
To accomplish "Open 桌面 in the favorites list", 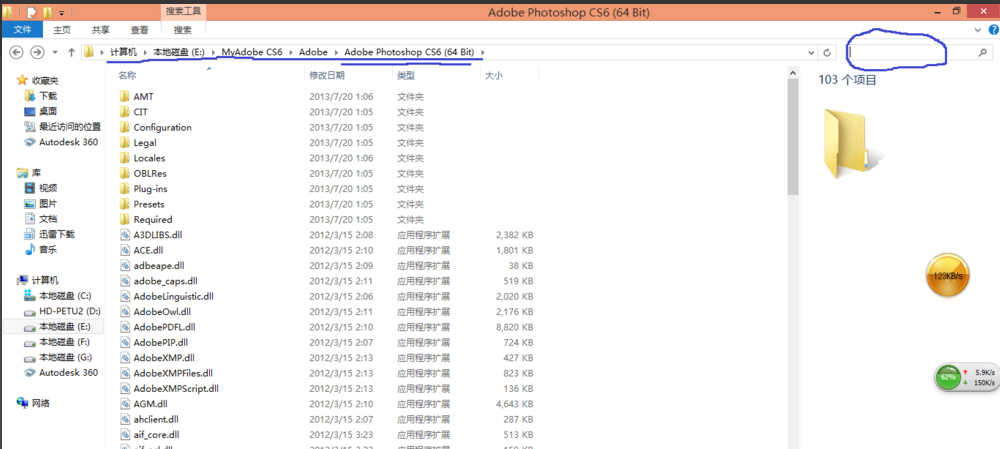I will 41,111.
